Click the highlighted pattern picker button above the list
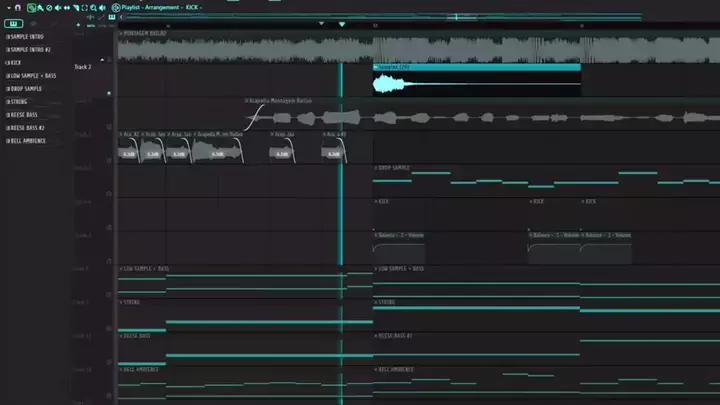720x405 pixels. (13, 23)
